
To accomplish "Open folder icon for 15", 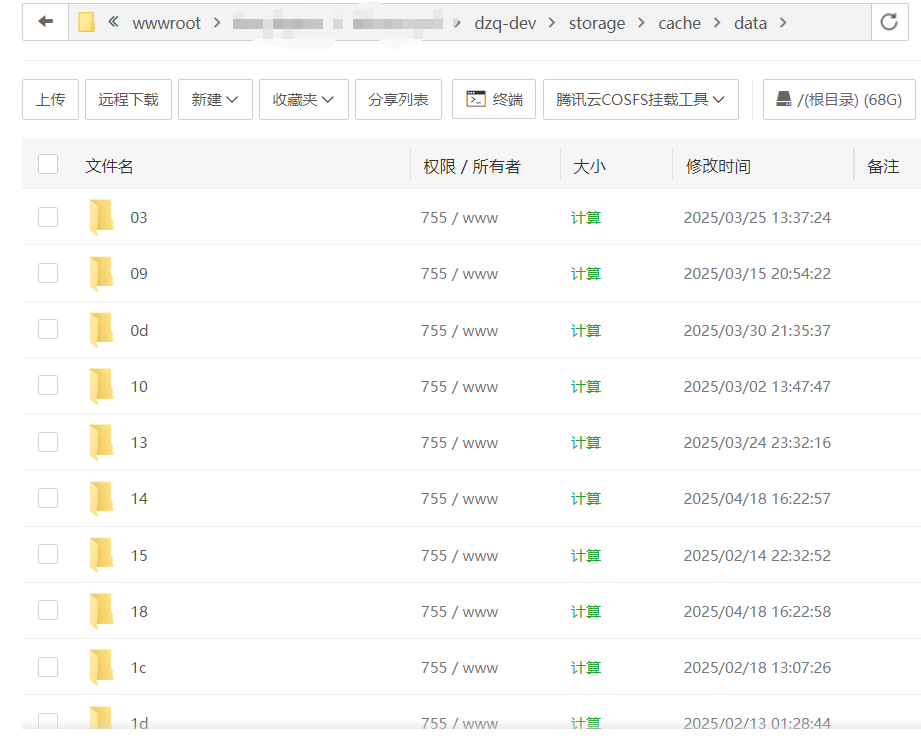I will pos(101,555).
